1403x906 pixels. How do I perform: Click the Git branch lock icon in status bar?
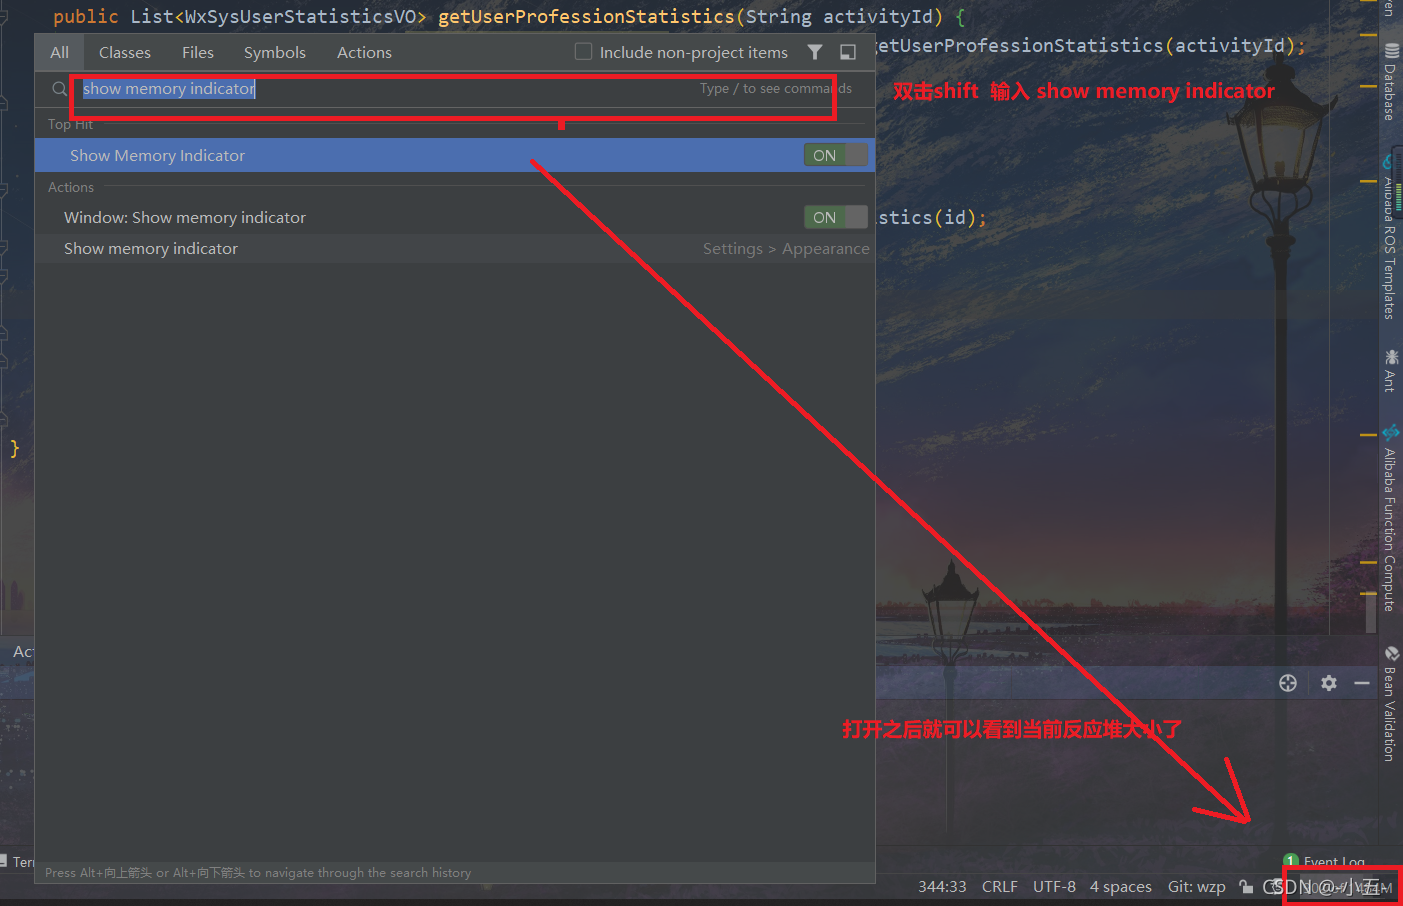1245,886
